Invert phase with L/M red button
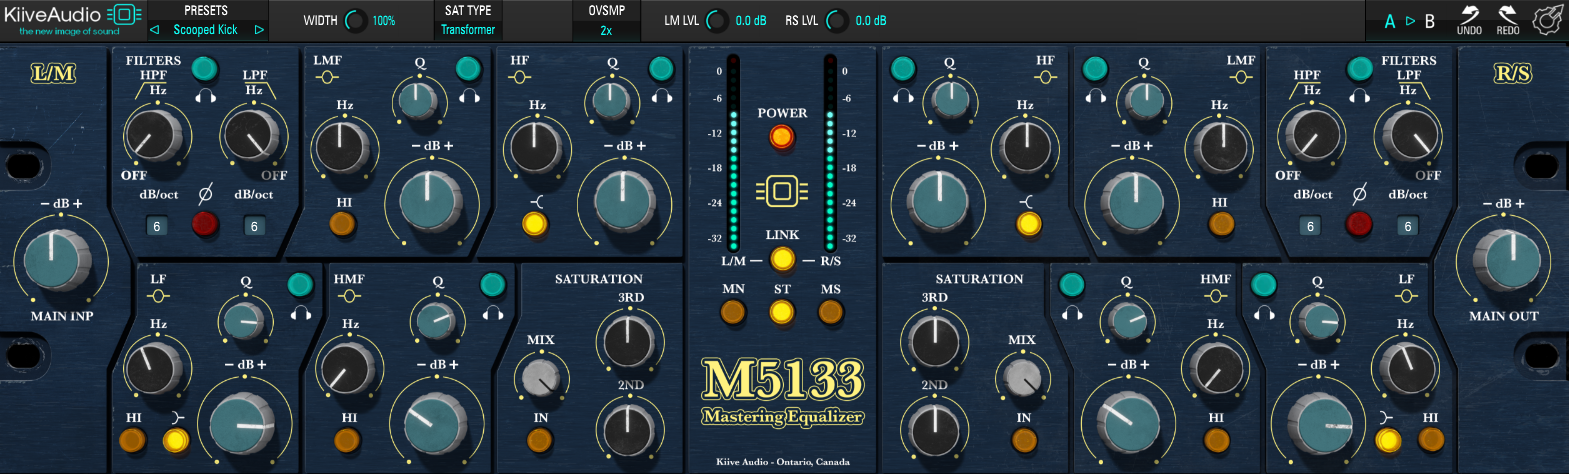This screenshot has height=474, width=1569. coord(205,224)
